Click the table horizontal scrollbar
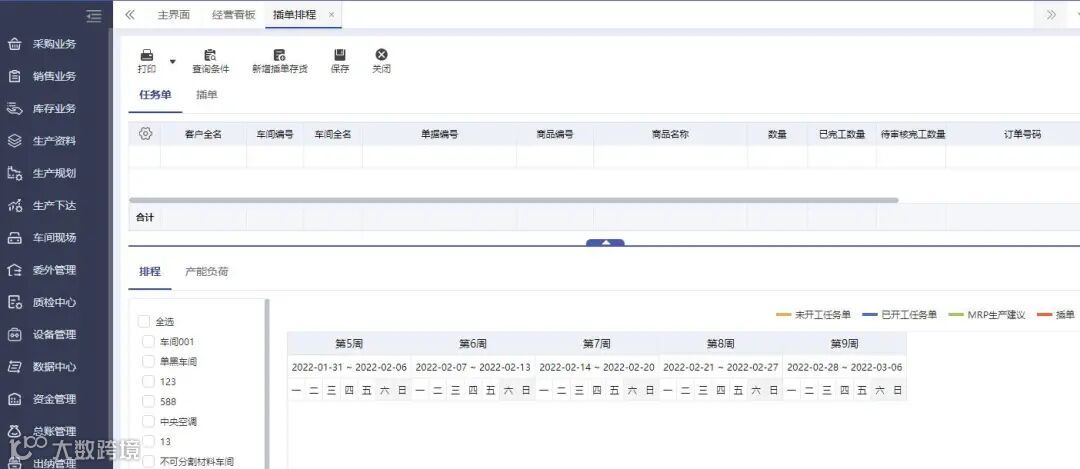The width and height of the screenshot is (1080, 469). pyautogui.click(x=513, y=200)
